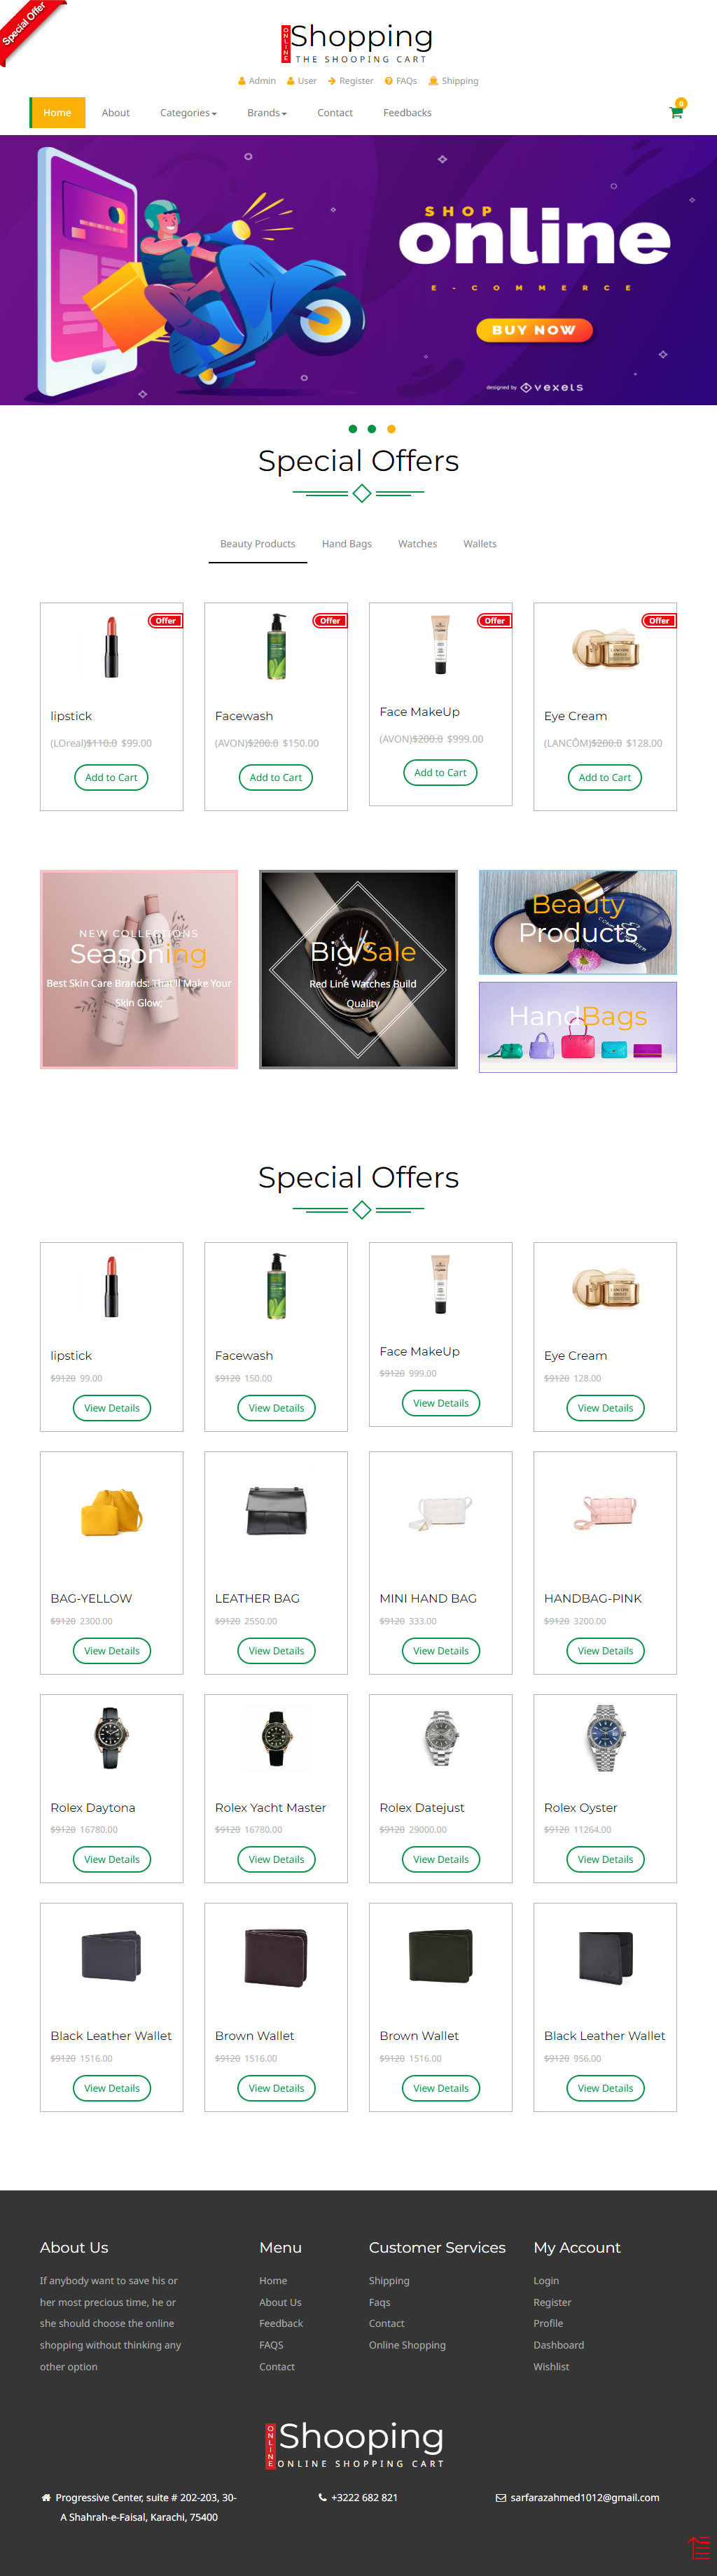Expand the Categories dropdown menu
Screen dimensions: 717x2576
pyautogui.click(x=188, y=113)
